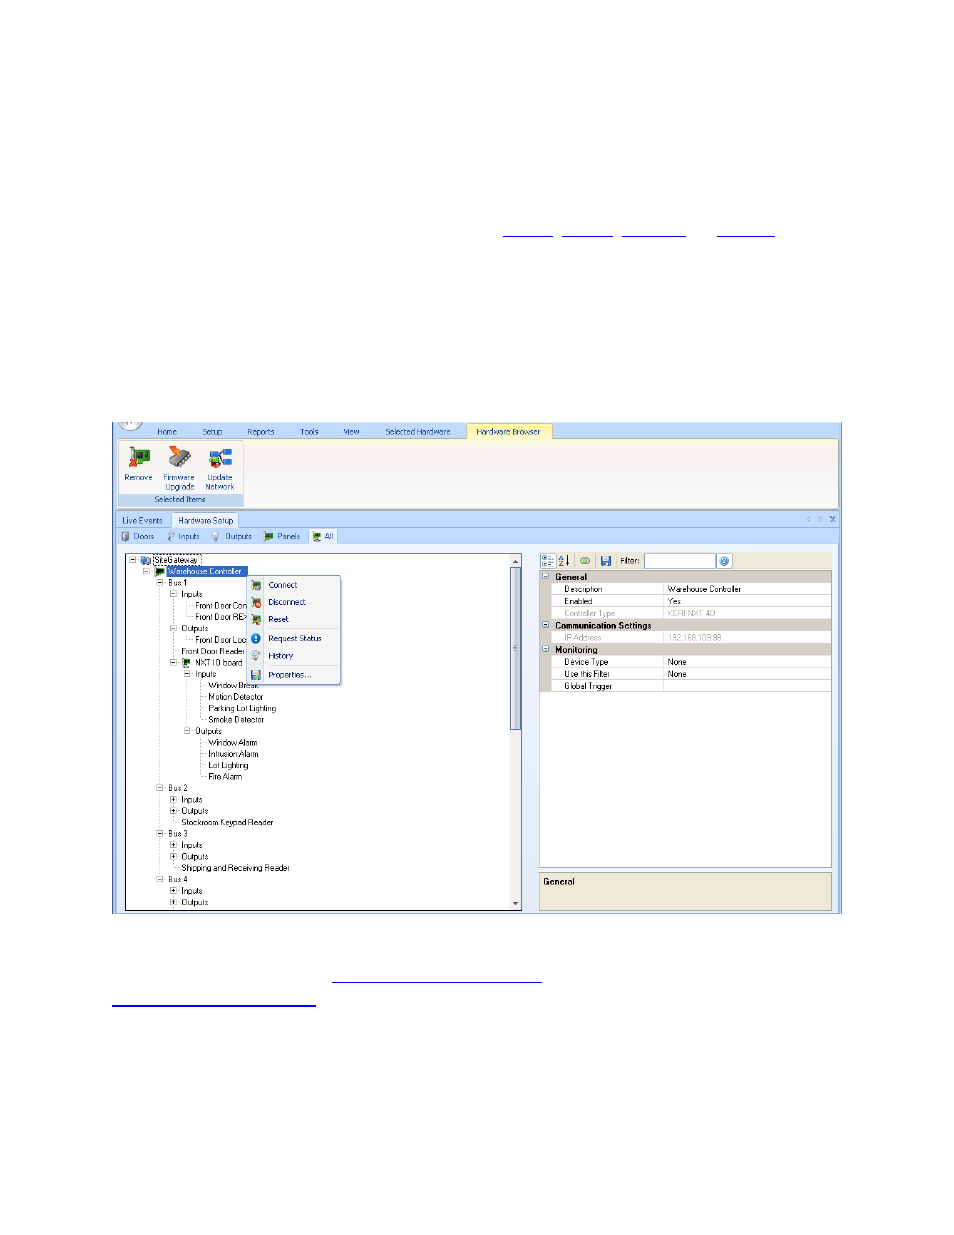Select the Fire Alarm output
Screen dimensions: 954x1235
225,777
